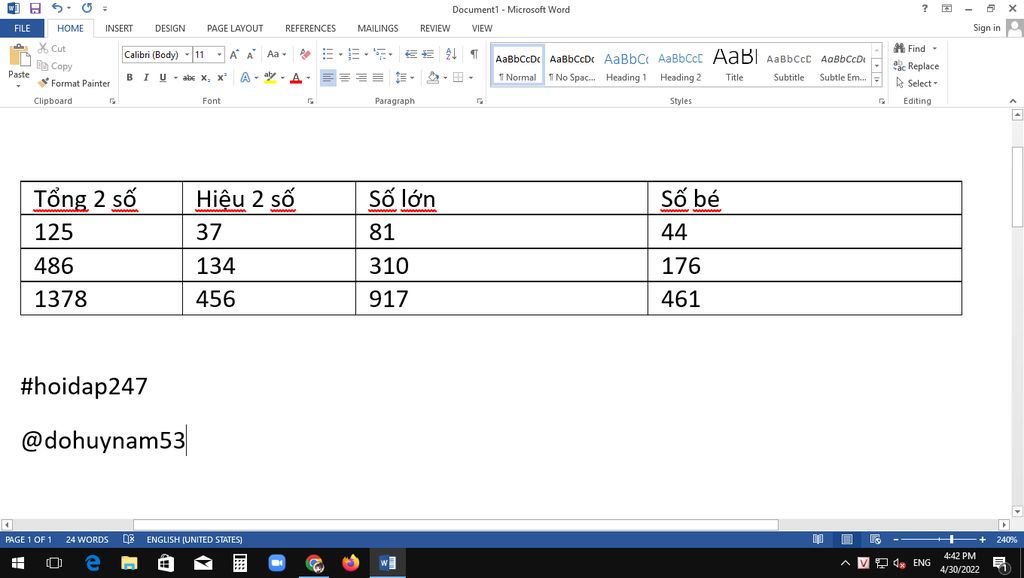Screen dimensions: 1024x578
Task: Open Calculator from the taskbar
Action: (x=240, y=562)
